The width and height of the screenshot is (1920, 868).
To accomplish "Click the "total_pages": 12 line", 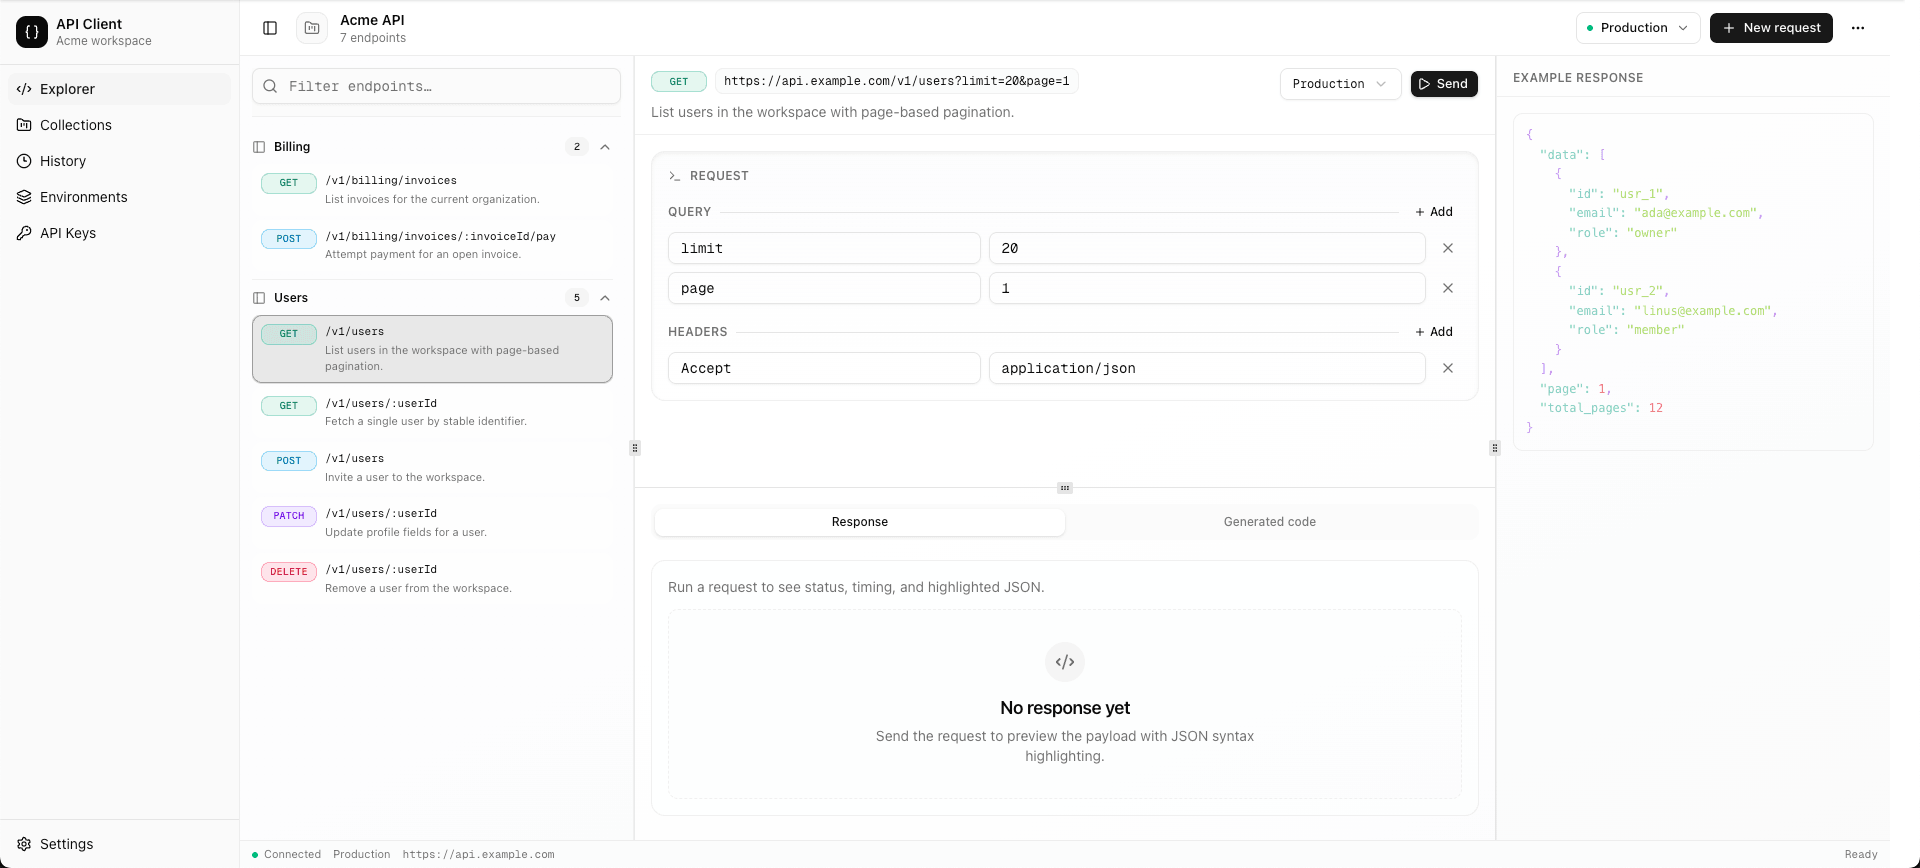I will coord(1601,408).
